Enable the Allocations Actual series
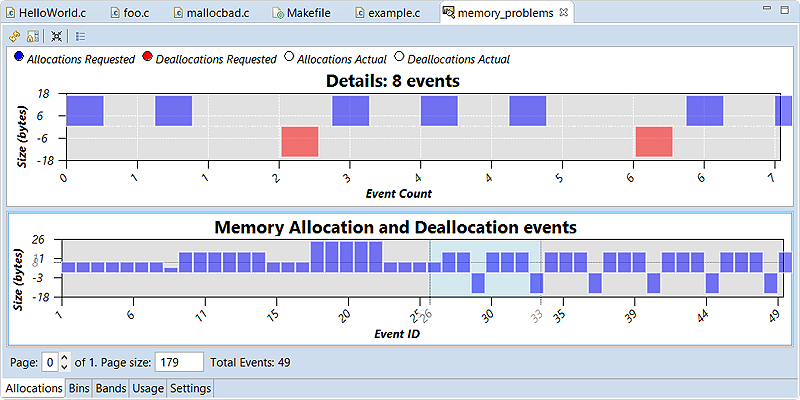Screen dimensions: 800x400 pyautogui.click(x=290, y=58)
